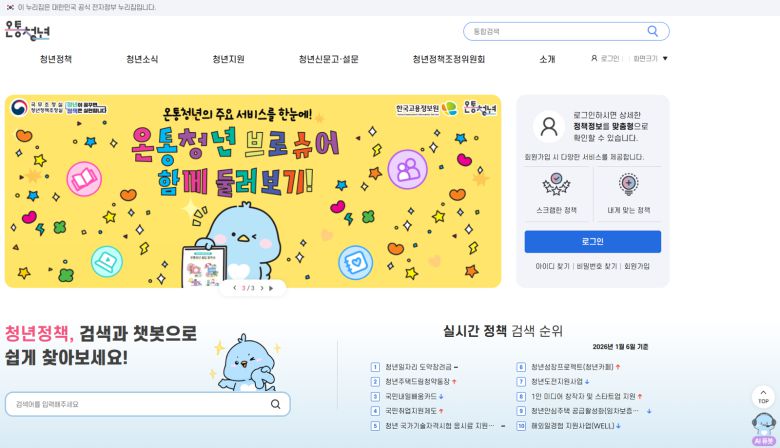Click the user icon beside 로그인
The height and width of the screenshot is (448, 780).
coord(594,58)
